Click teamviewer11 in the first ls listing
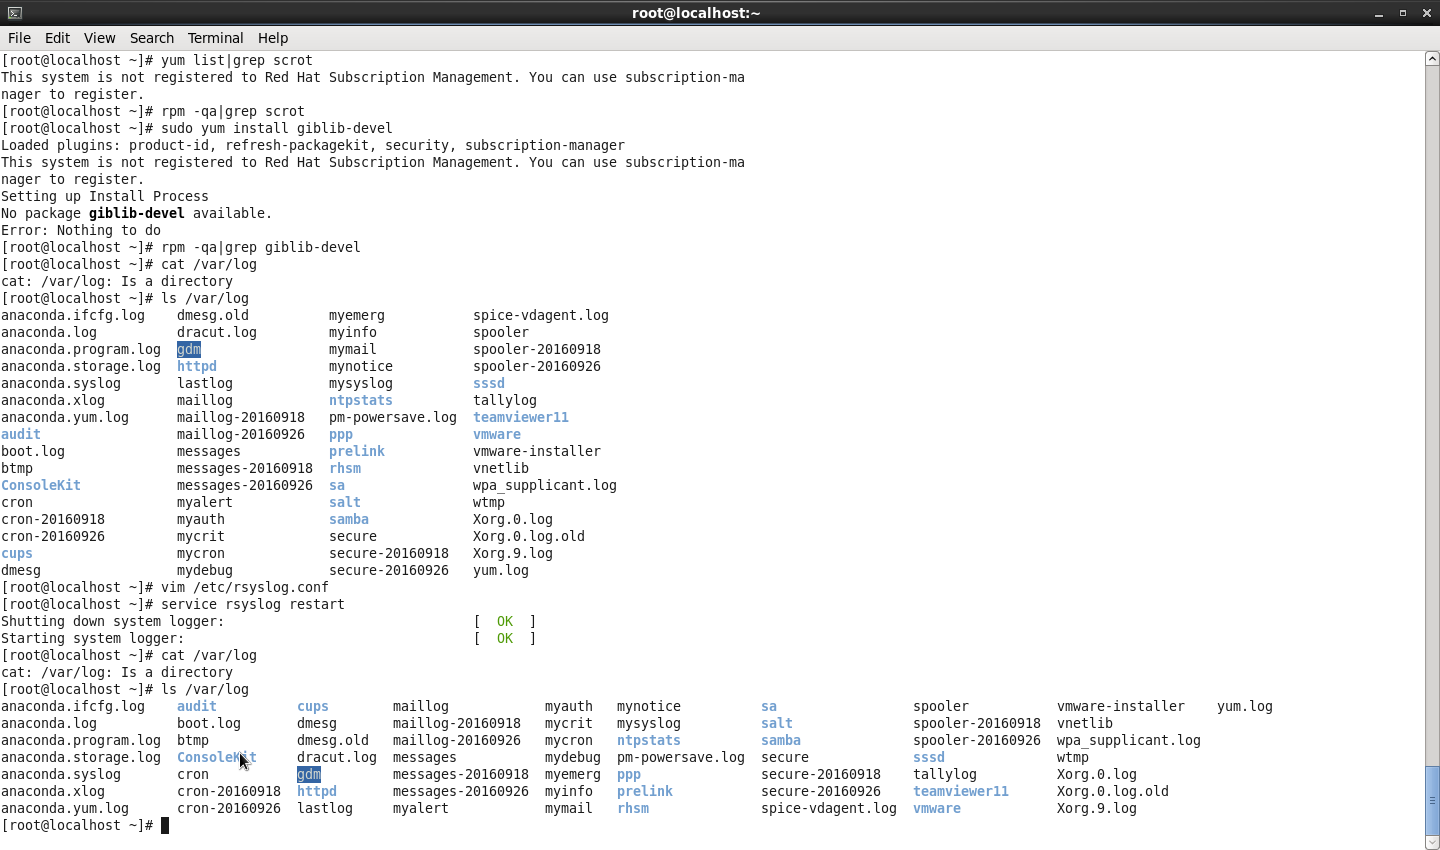Viewport: 1440px width, 850px height. click(x=521, y=417)
